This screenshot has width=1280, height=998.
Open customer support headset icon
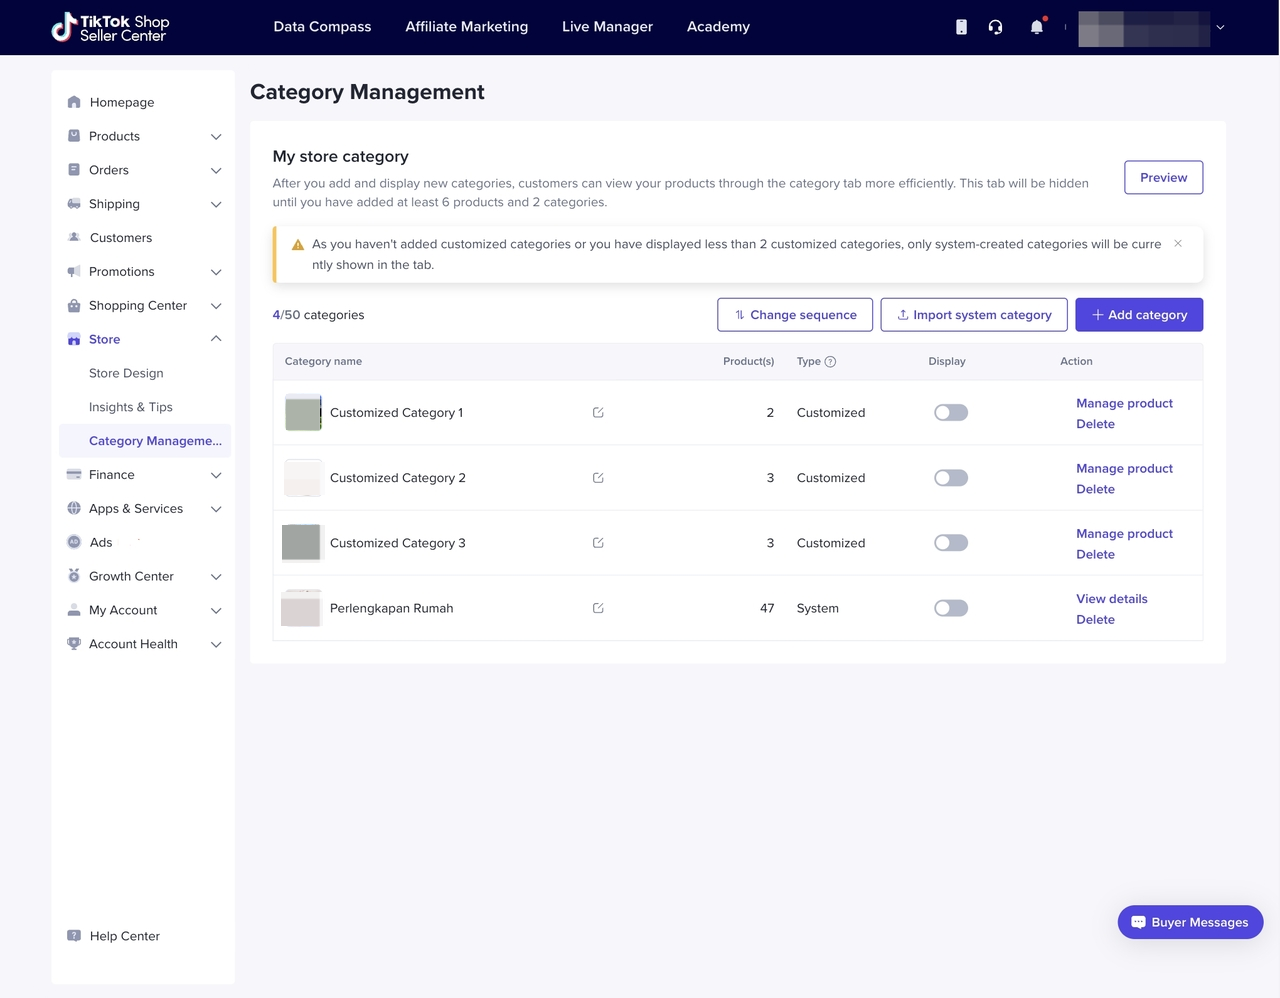(x=995, y=27)
